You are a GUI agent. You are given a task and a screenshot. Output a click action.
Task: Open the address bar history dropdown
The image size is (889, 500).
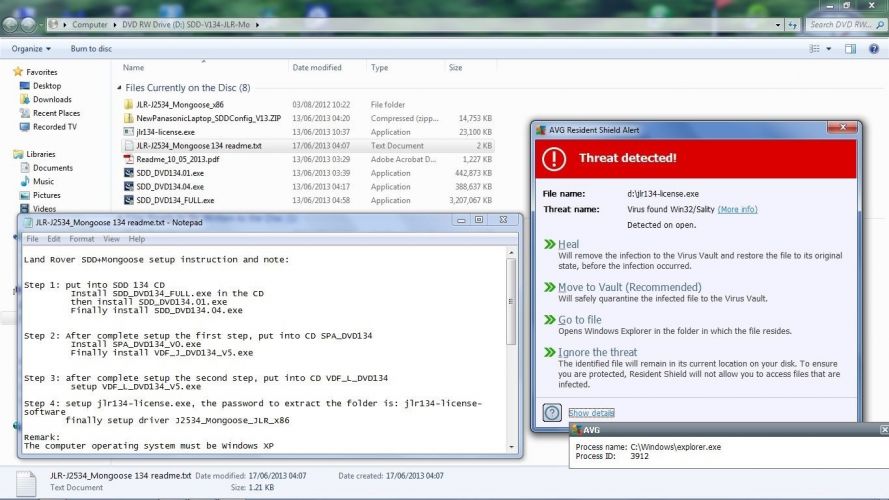(777, 25)
